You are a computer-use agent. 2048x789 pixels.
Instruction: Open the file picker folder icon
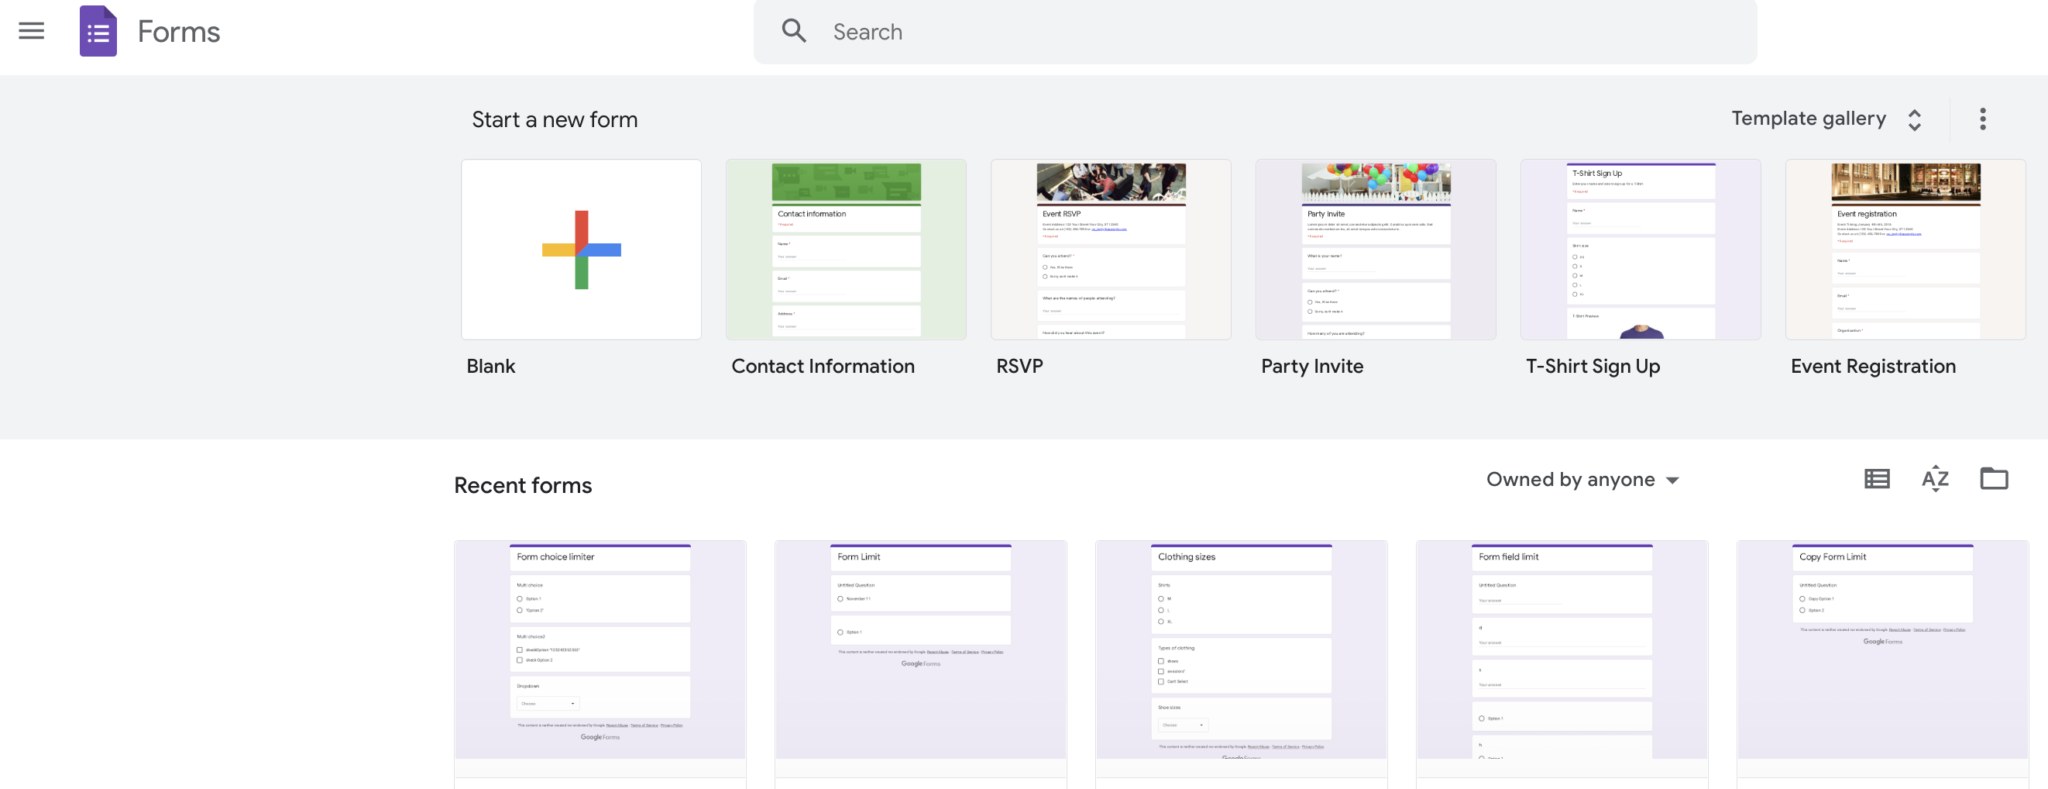tap(1994, 479)
